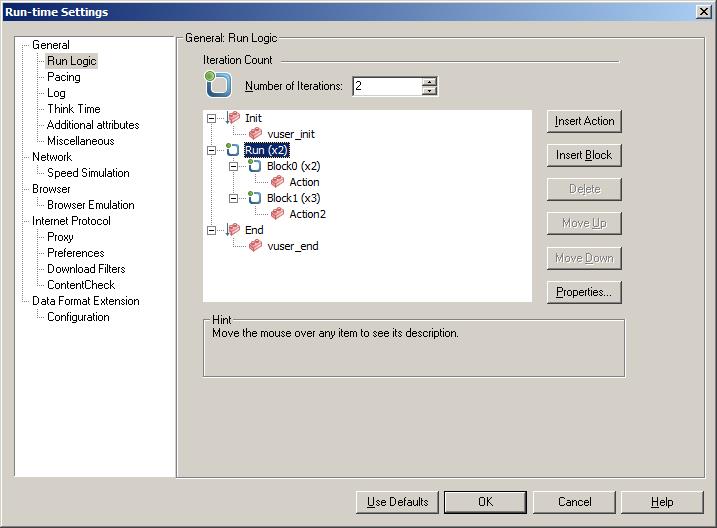This screenshot has width=717, height=528.
Task: Click the Number of Iterations input field
Action: tap(385, 87)
